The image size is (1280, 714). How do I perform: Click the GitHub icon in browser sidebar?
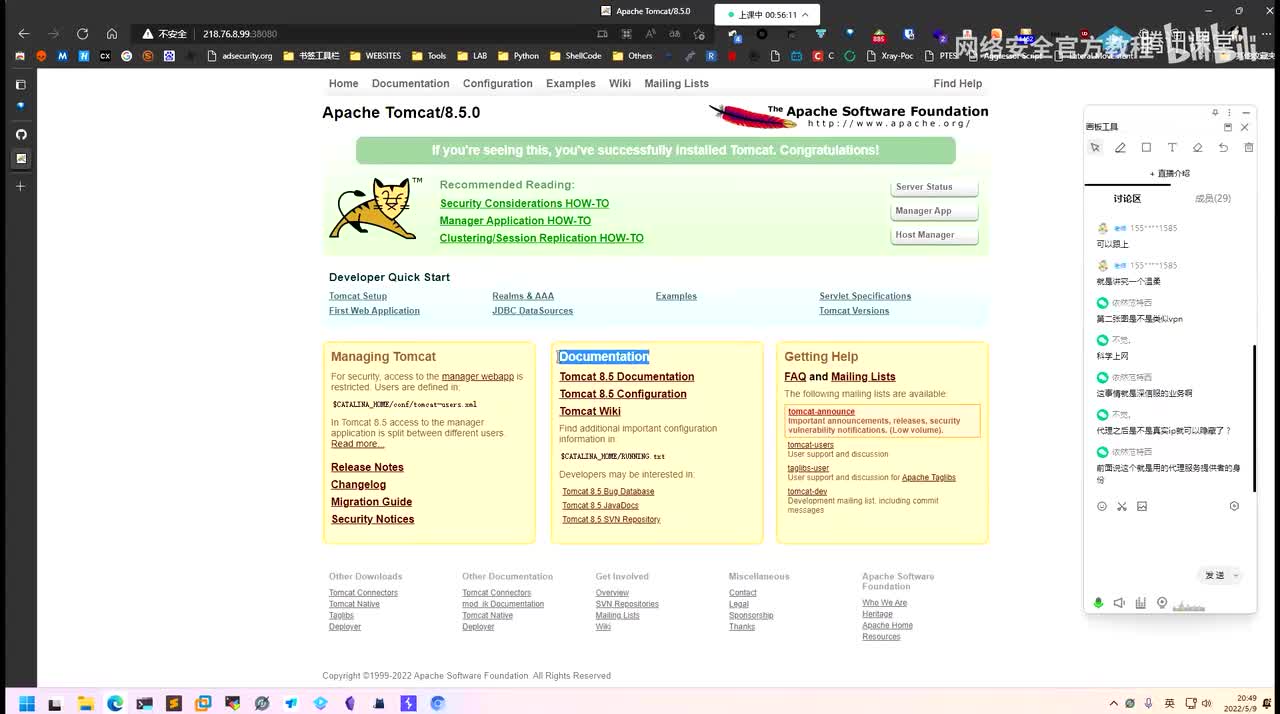pyautogui.click(x=20, y=134)
